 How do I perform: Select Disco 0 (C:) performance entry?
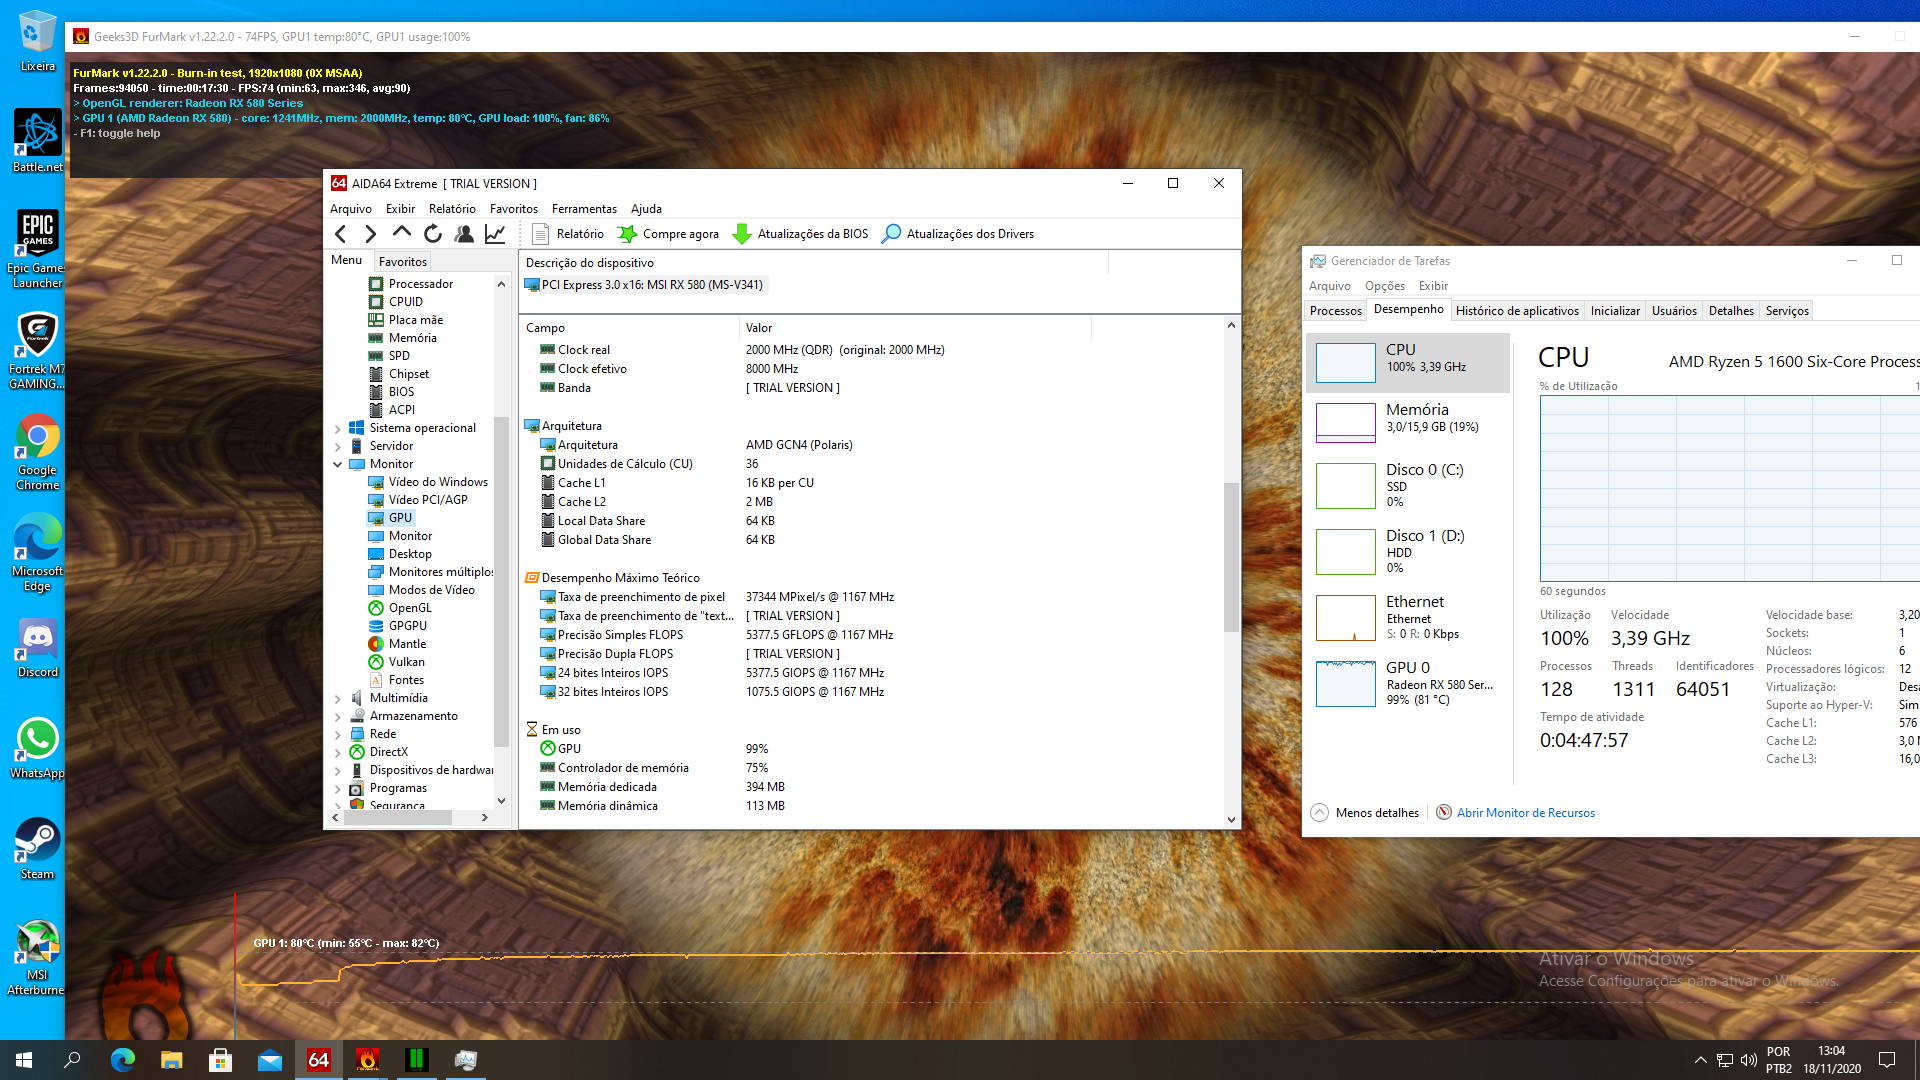(1407, 485)
